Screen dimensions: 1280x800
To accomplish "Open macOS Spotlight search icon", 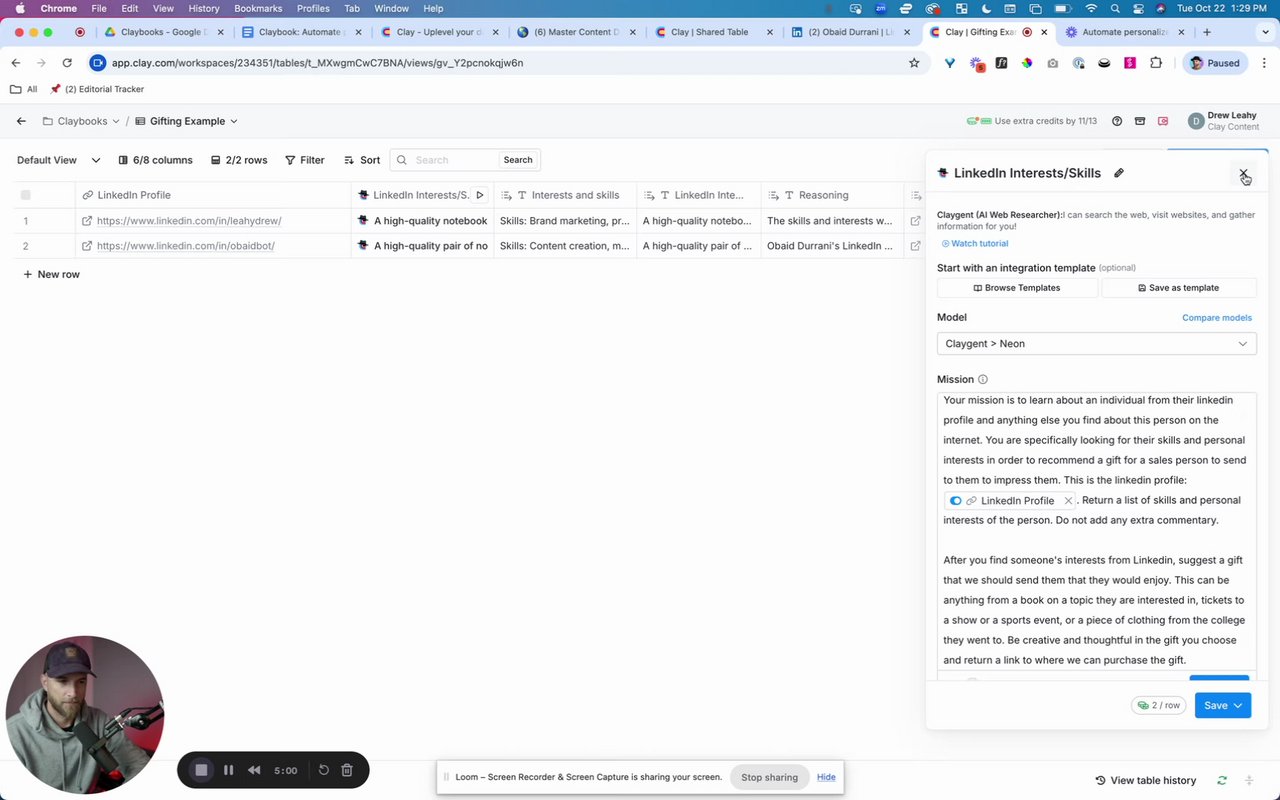I will coord(1115,8).
